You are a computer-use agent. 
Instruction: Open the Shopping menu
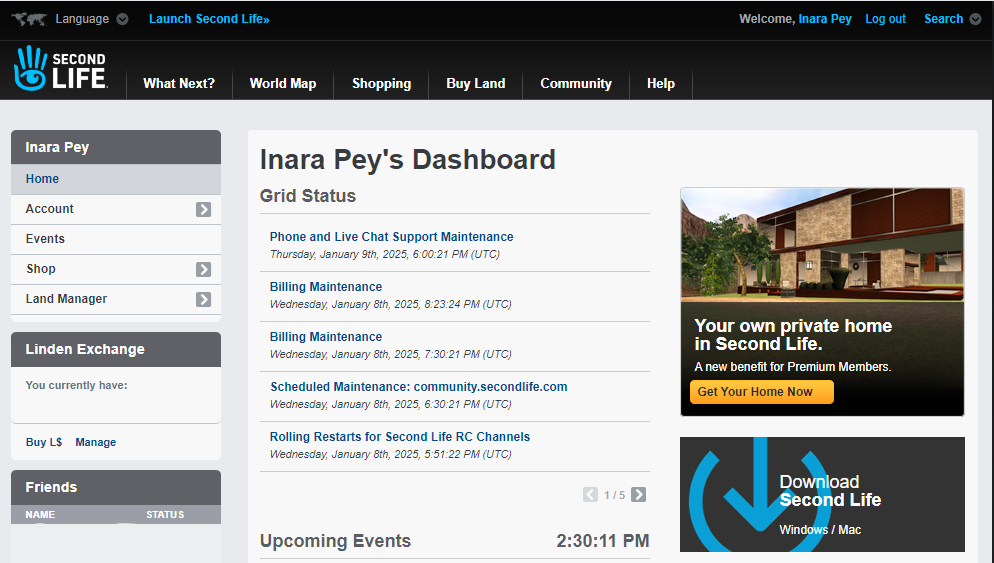pyautogui.click(x=381, y=84)
